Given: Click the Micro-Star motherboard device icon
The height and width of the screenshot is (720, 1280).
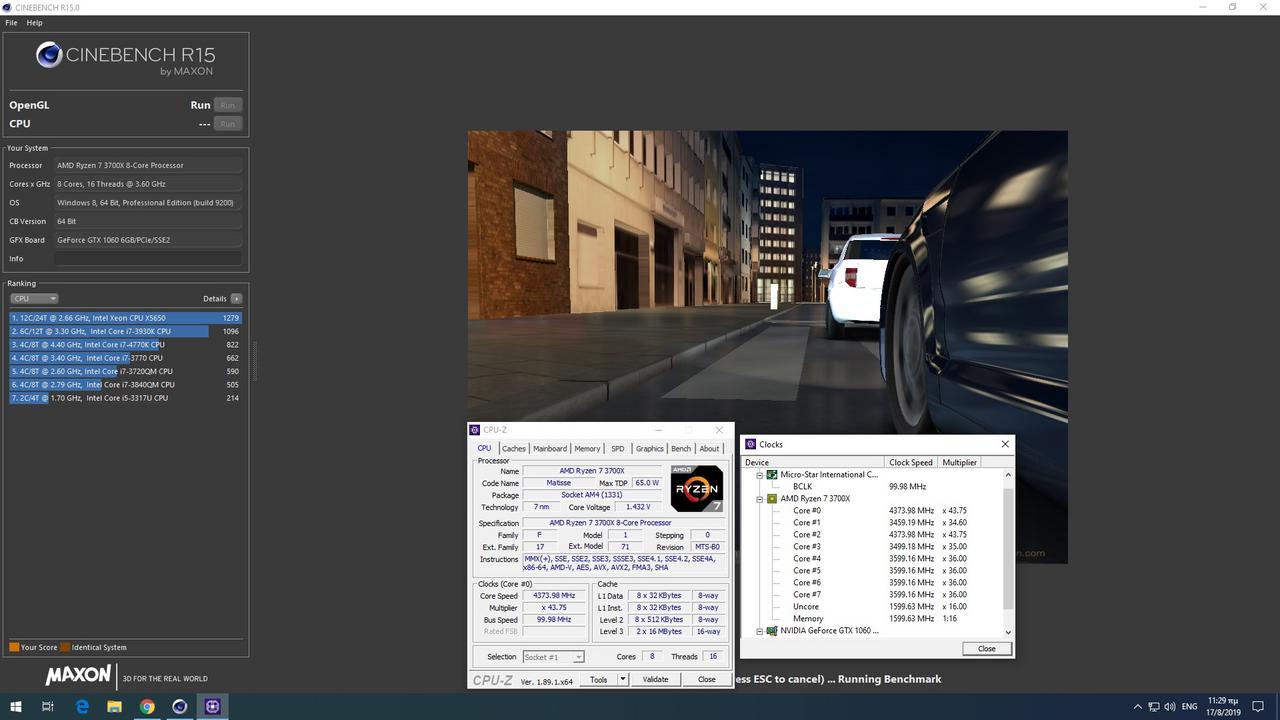Looking at the screenshot, I should 772,475.
